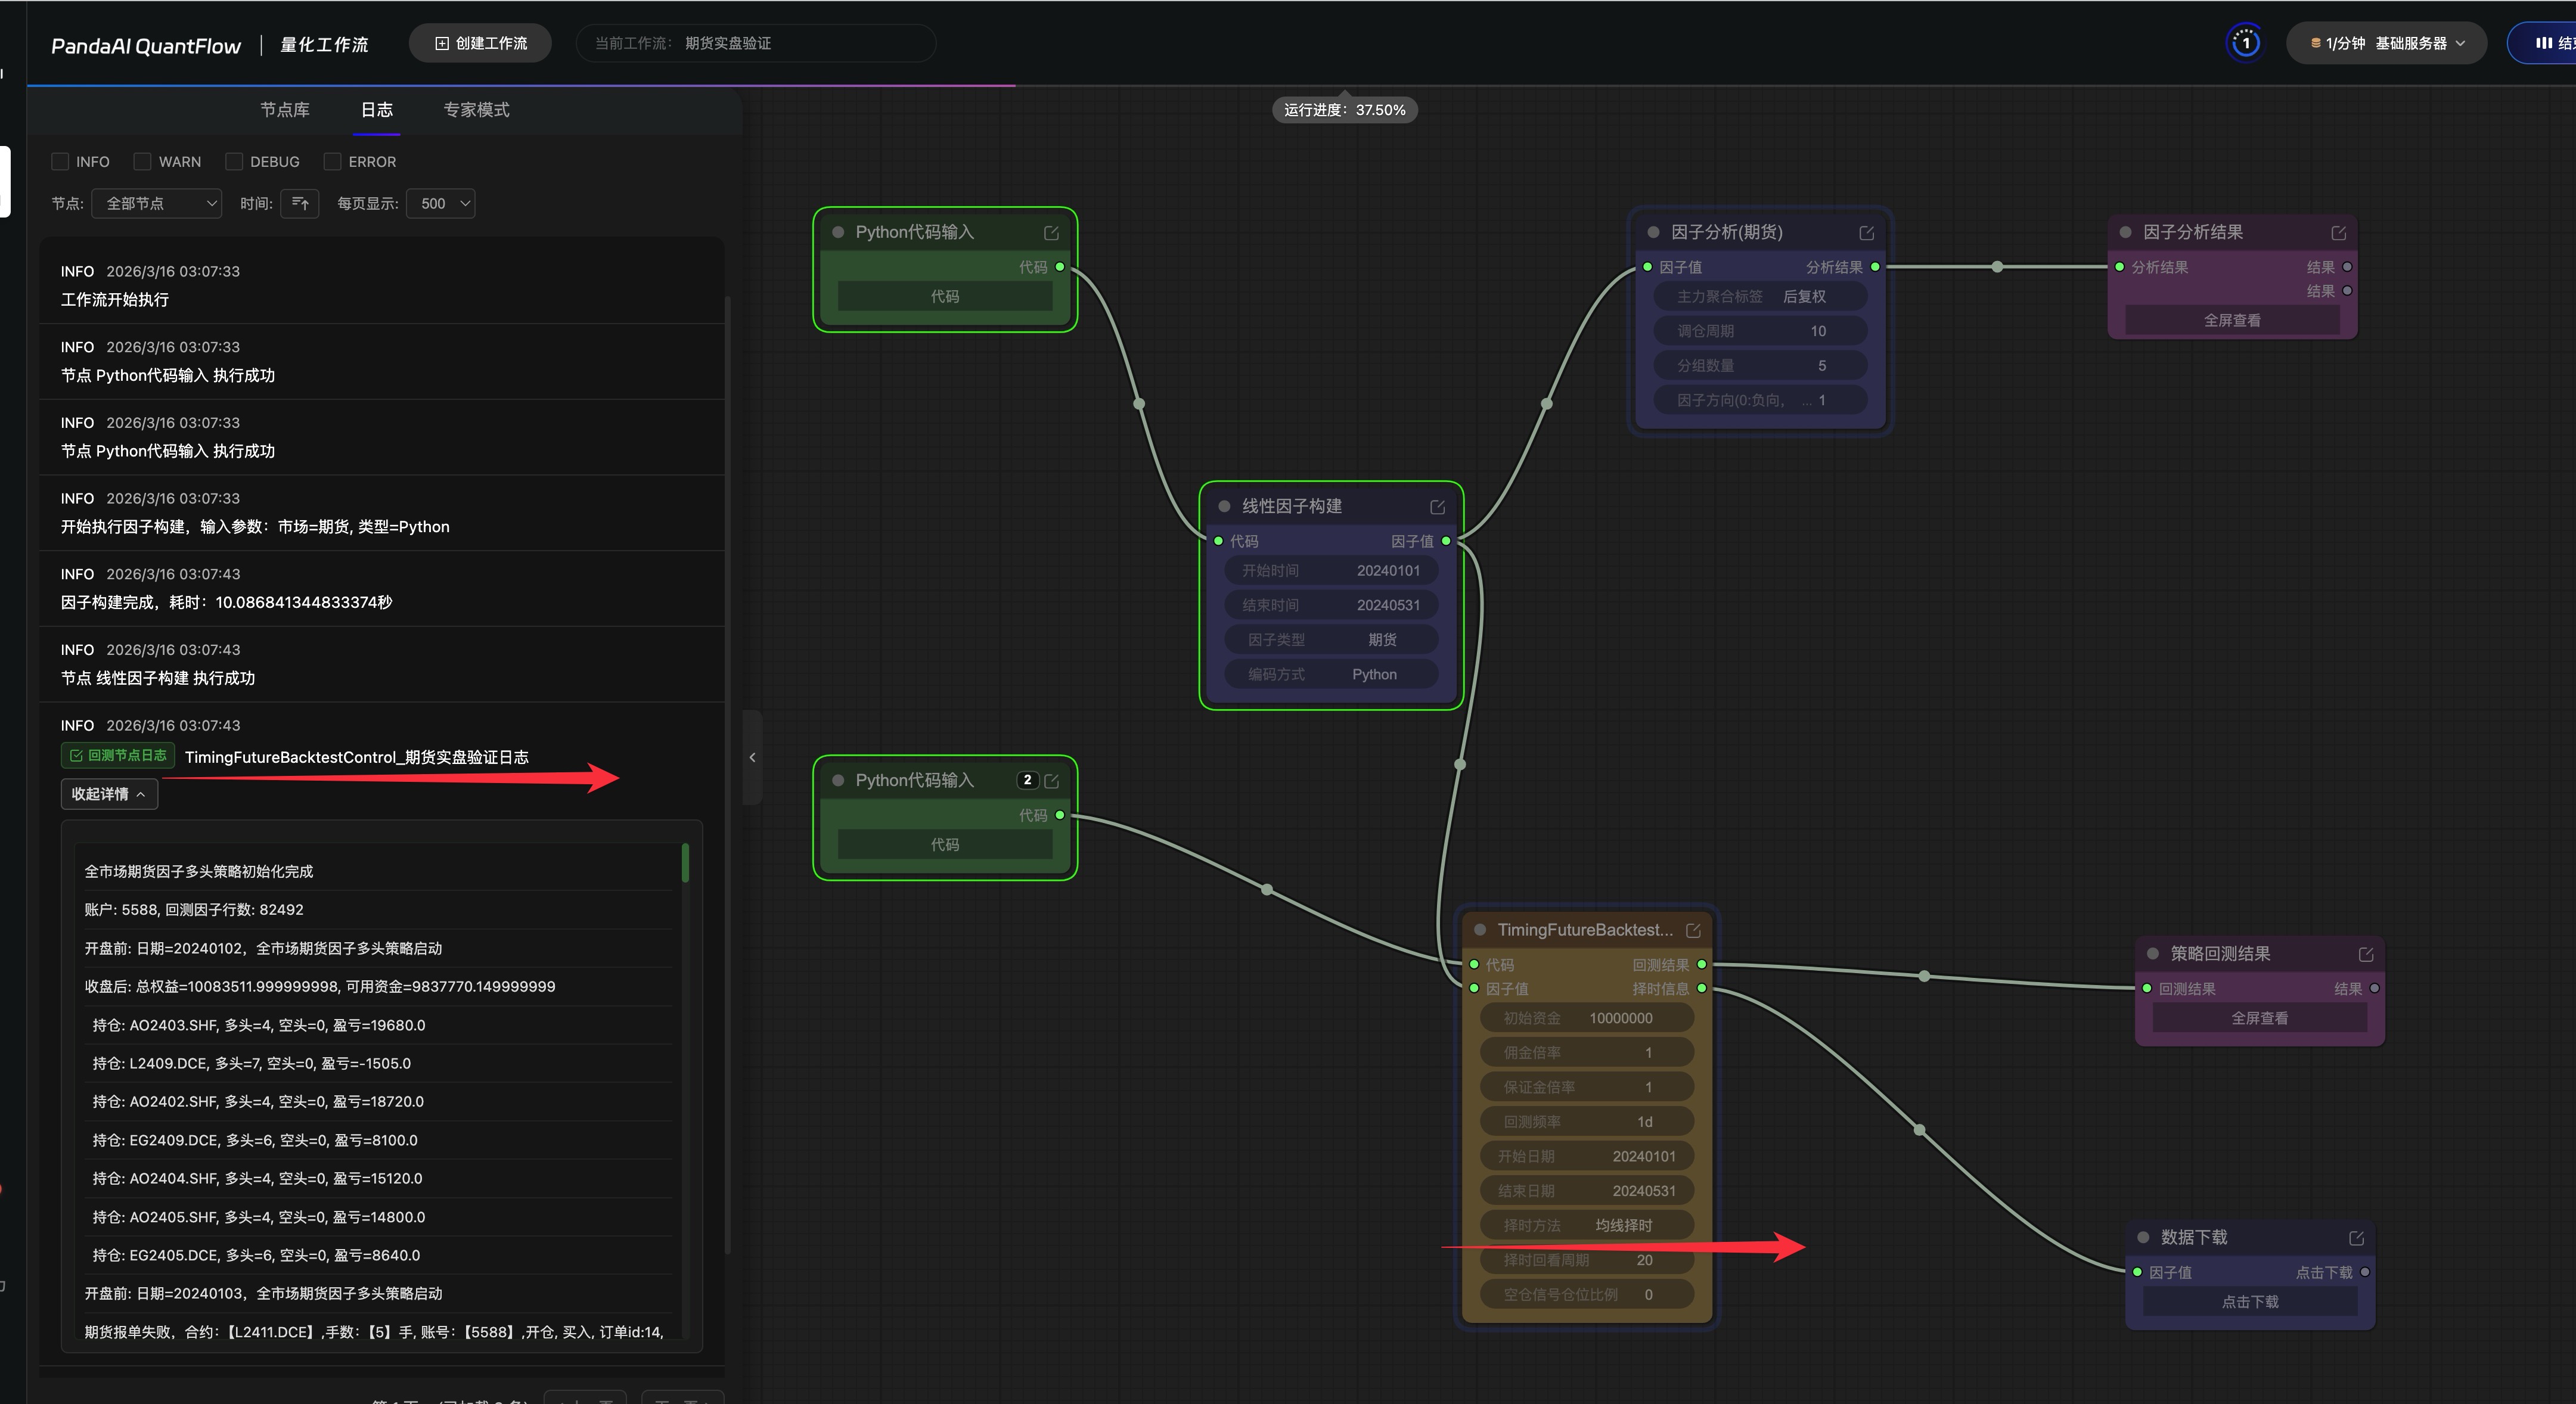
Task: Tick the DEBUG log filter checkbox
Action: (x=234, y=162)
